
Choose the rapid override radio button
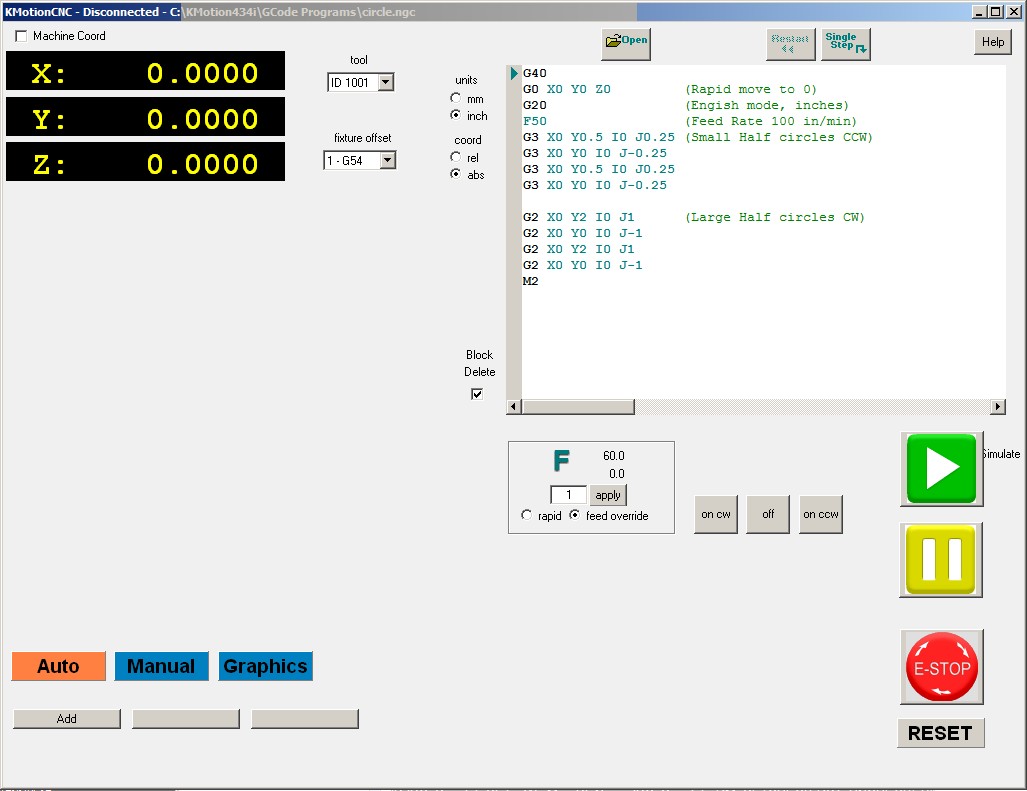pyautogui.click(x=527, y=516)
